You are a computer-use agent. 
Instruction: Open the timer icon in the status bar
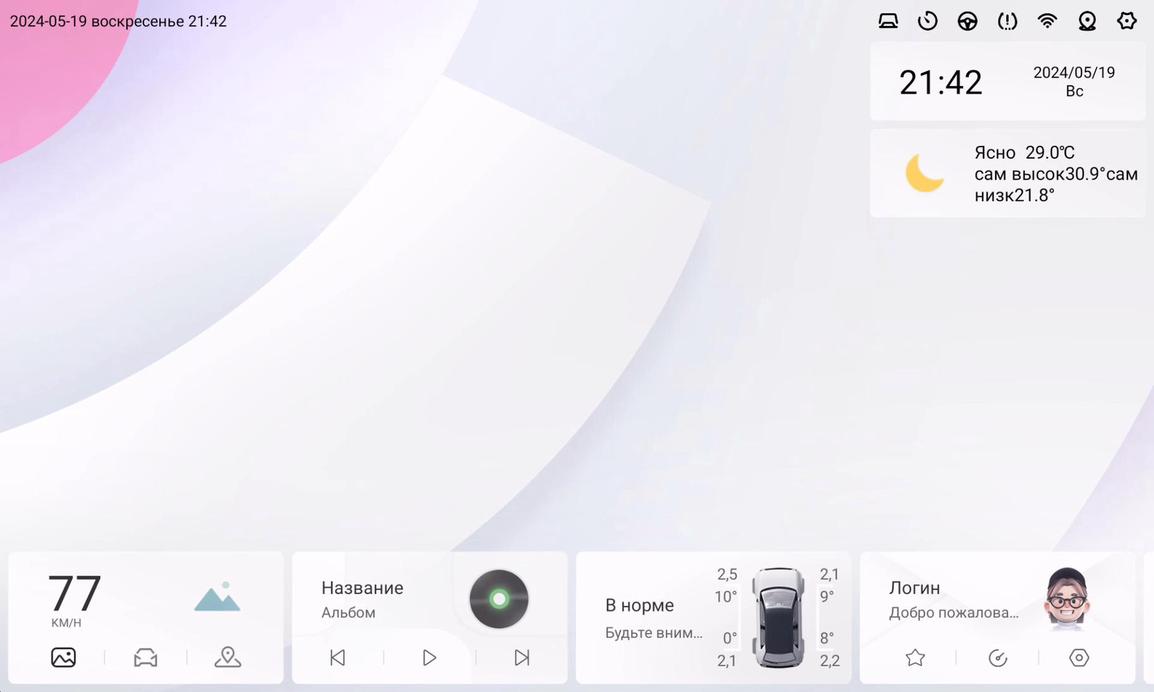tap(927, 20)
